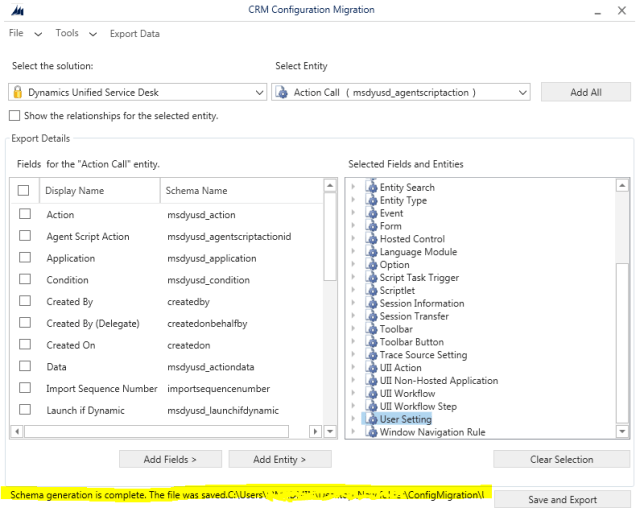Click the Add All button
The height and width of the screenshot is (516, 640).
tap(586, 92)
